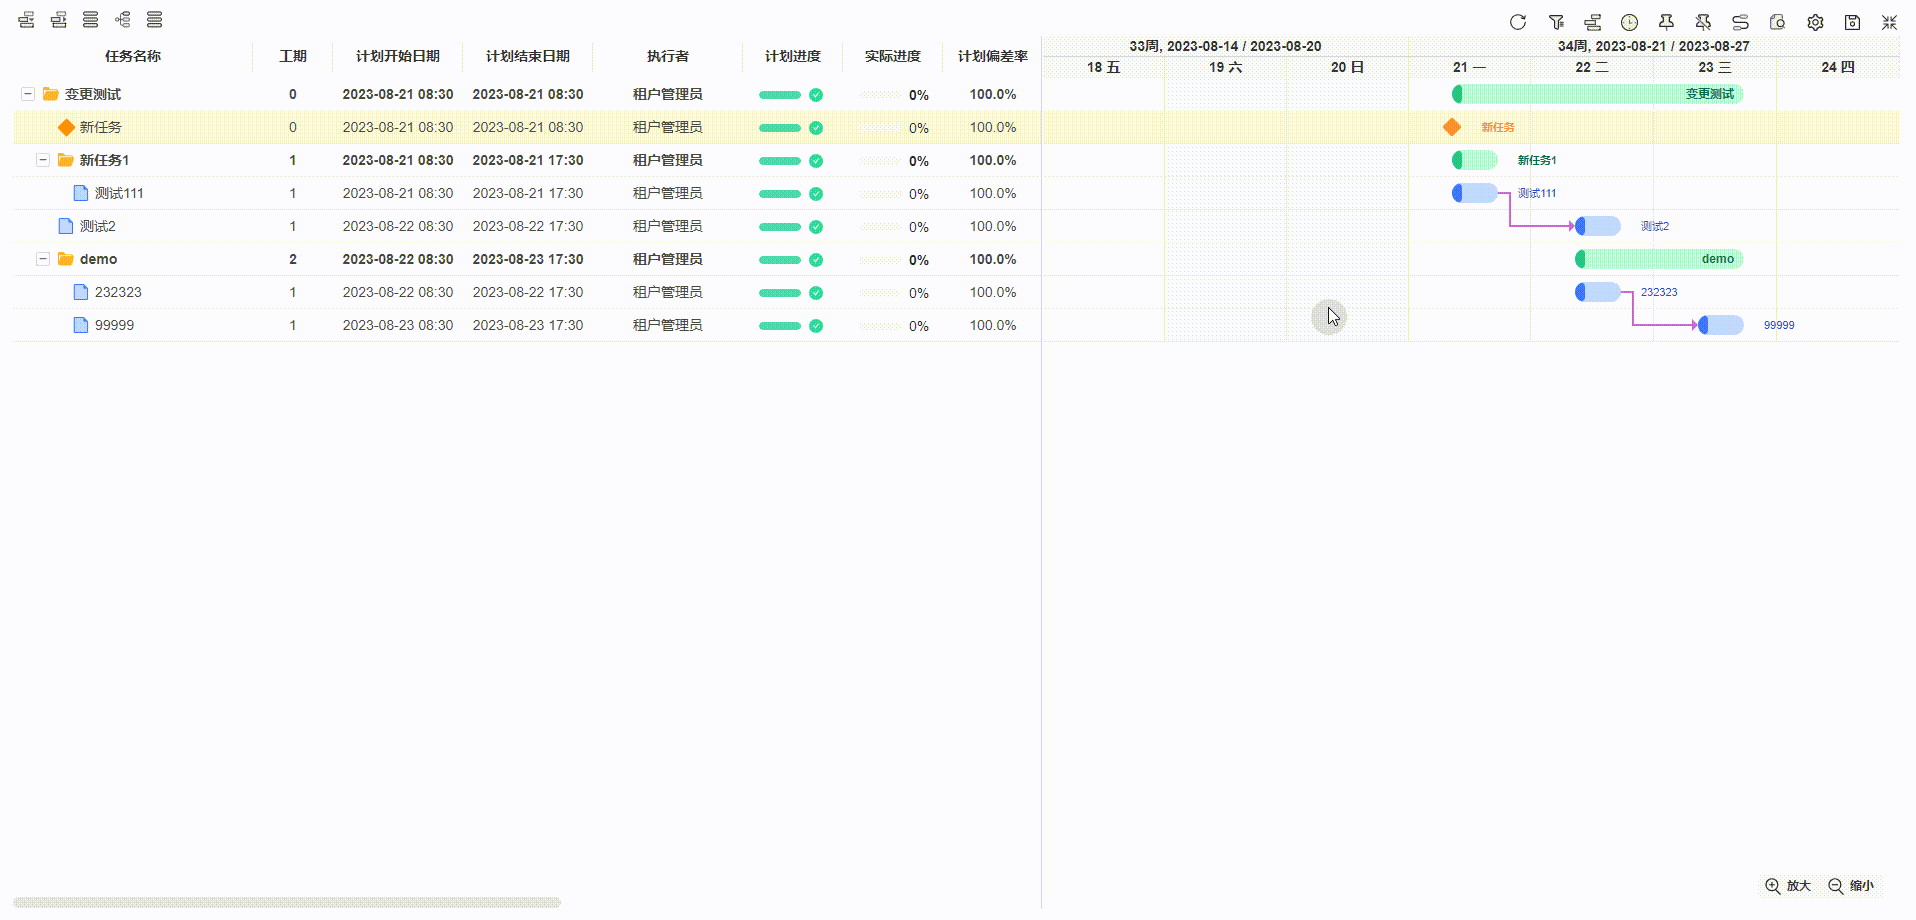The image size is (1916, 920).
Task: Collapse the 新任务1 folder row
Action: [43, 160]
